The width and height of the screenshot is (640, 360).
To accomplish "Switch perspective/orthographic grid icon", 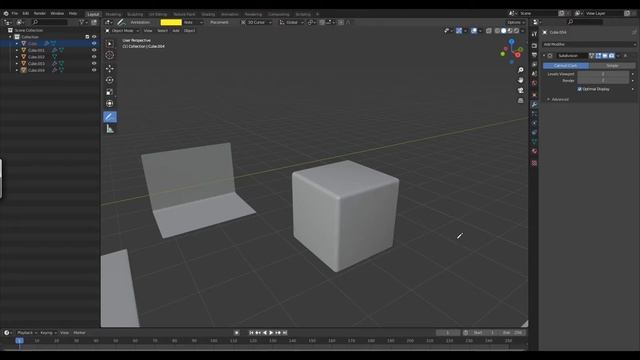I will pyautogui.click(x=520, y=100).
